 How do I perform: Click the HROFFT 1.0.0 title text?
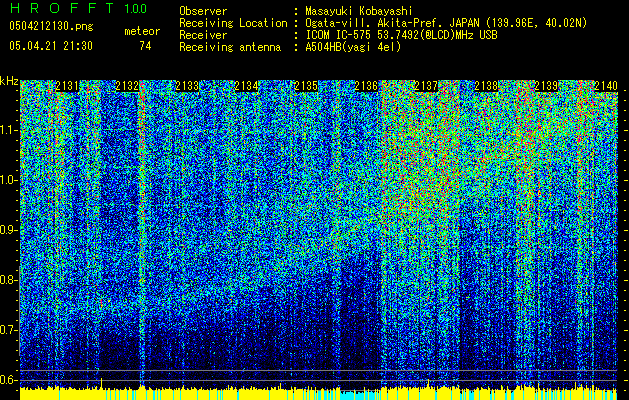78,8
